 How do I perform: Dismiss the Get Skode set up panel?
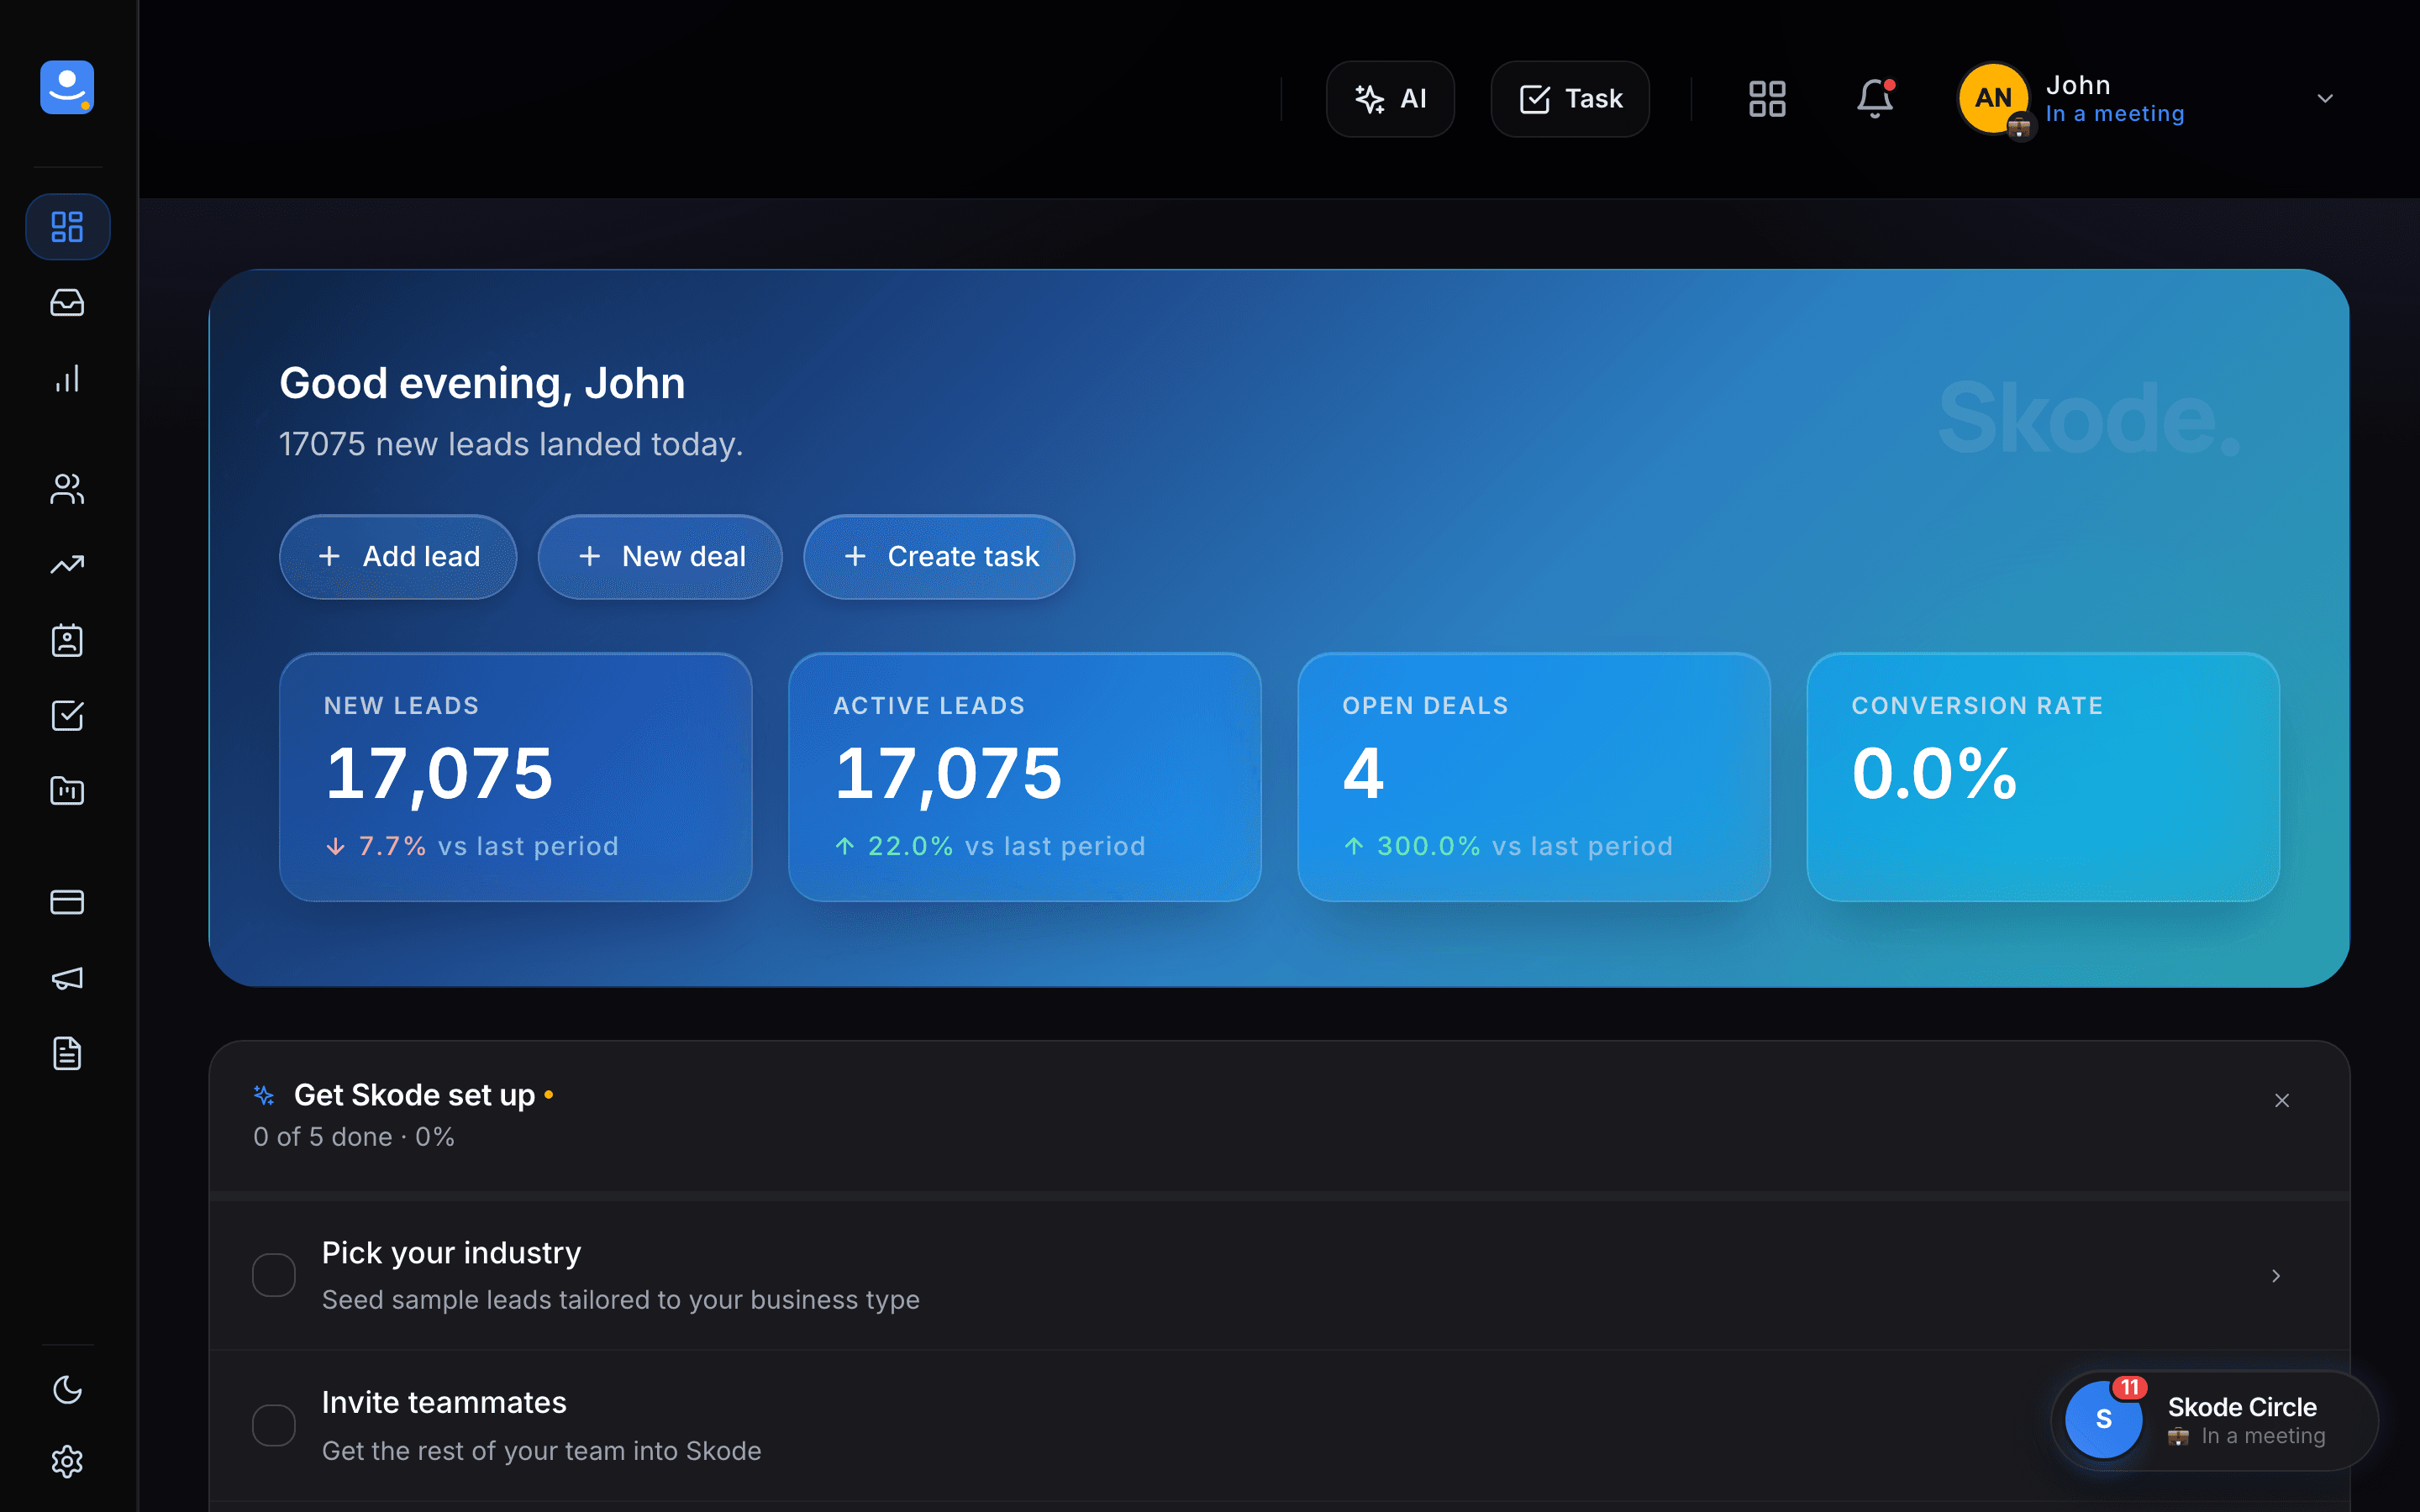click(2282, 1100)
